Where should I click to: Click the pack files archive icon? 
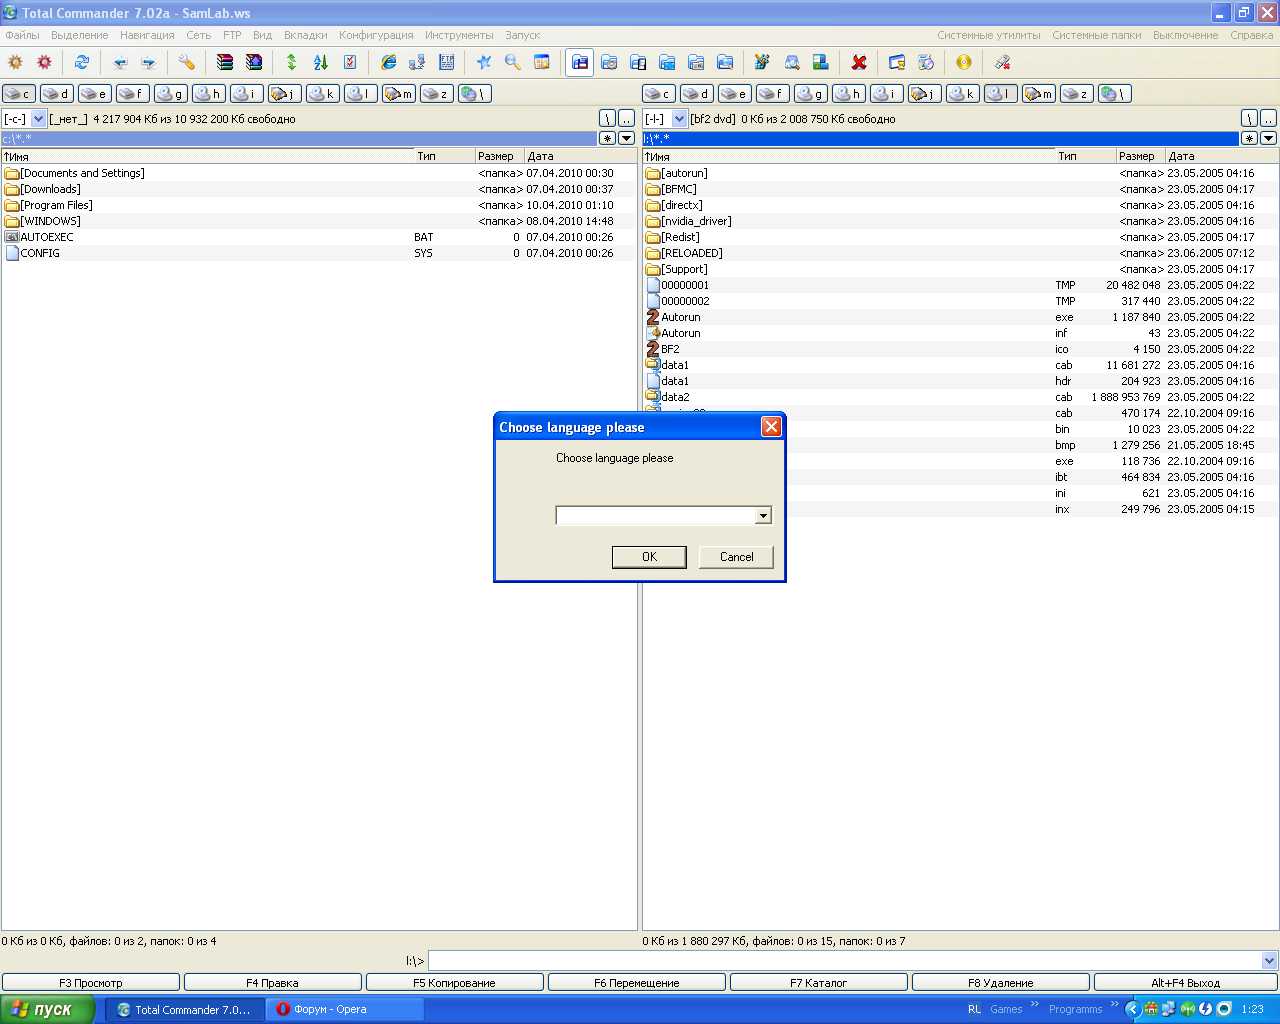225,62
